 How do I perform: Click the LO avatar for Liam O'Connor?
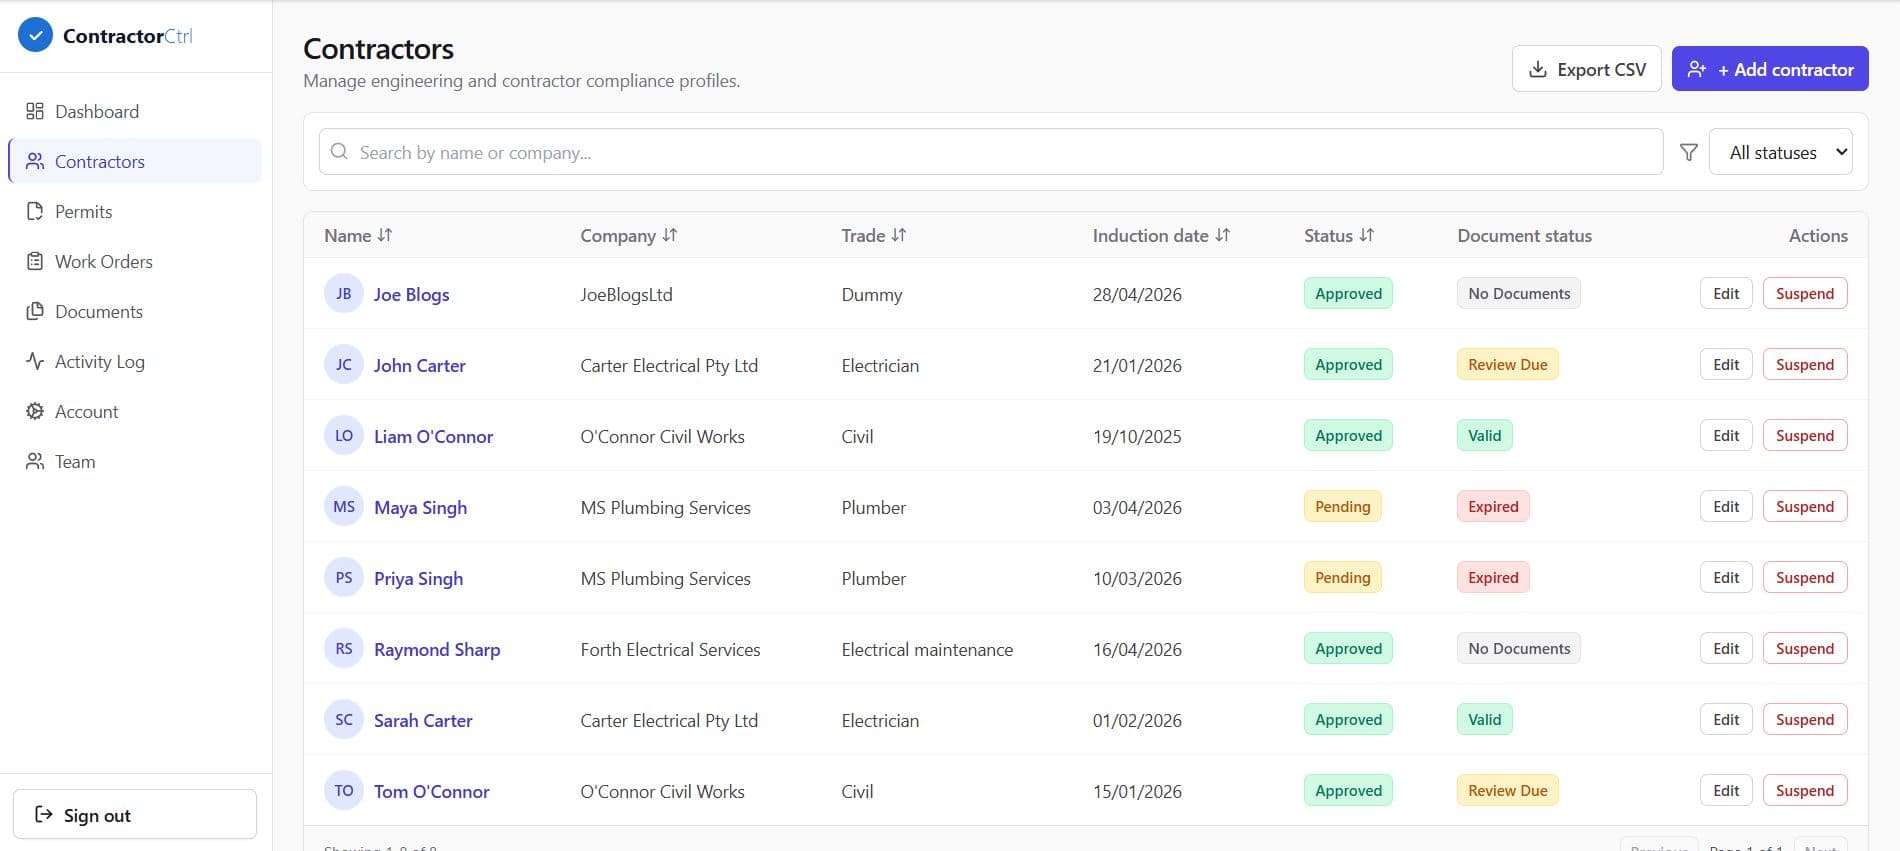344,436
